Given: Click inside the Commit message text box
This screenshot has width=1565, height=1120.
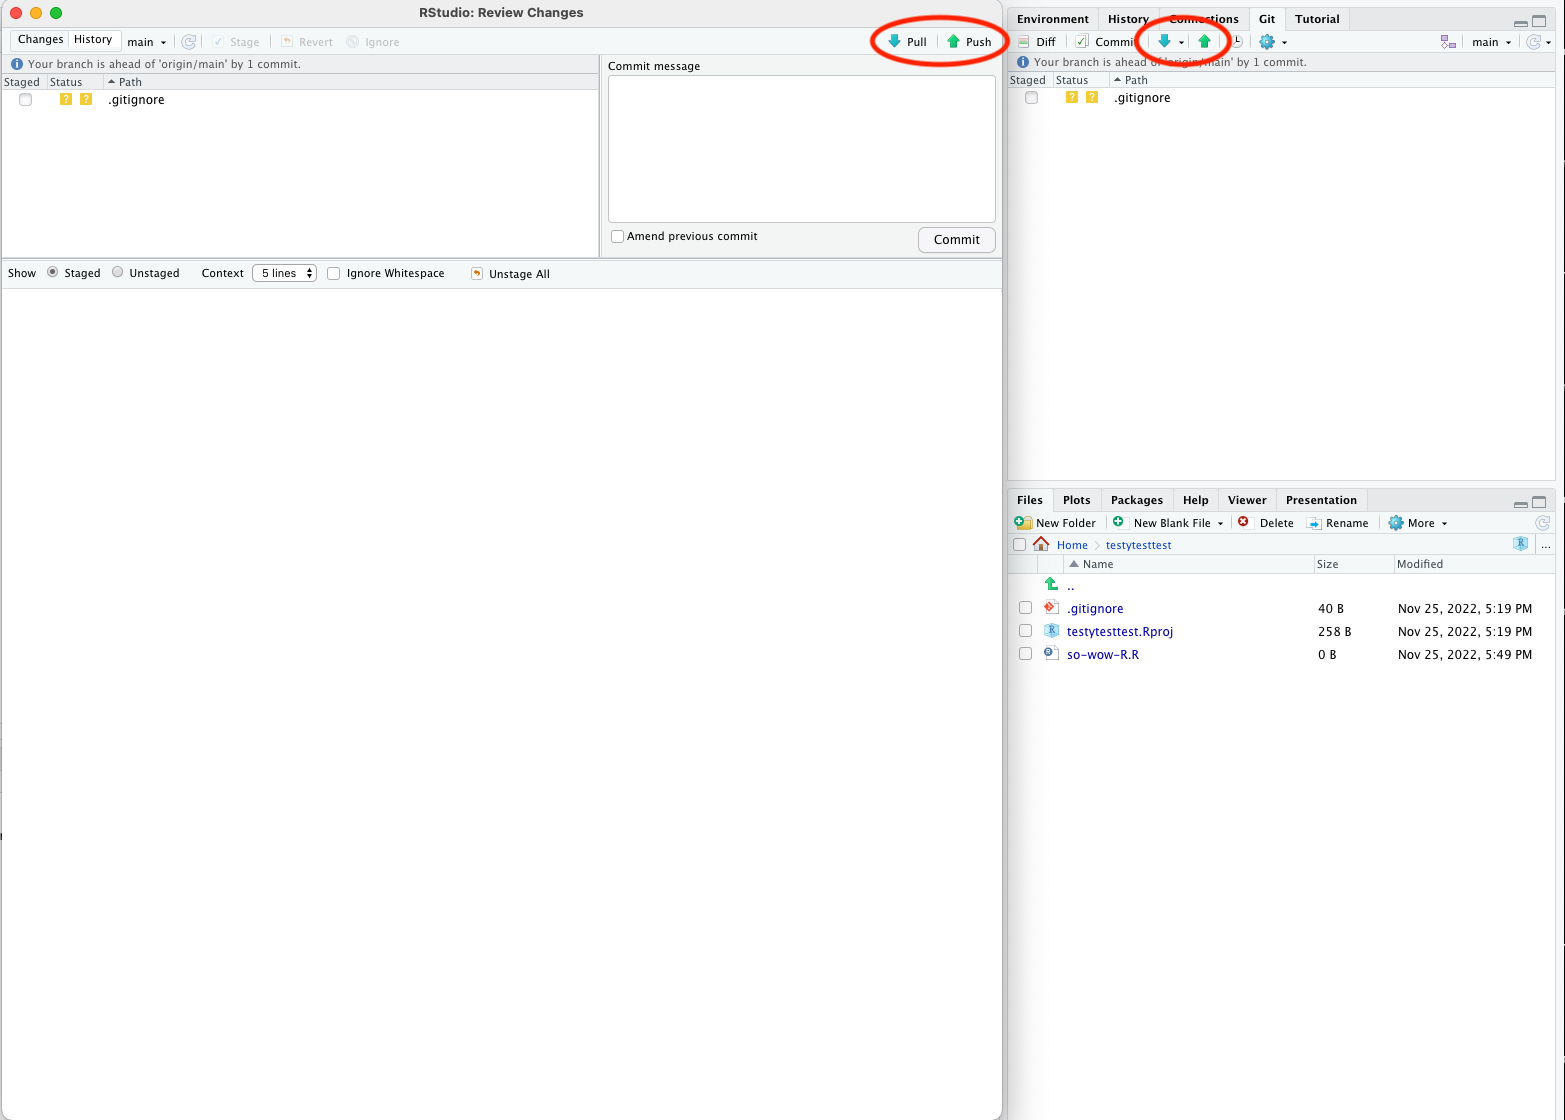Looking at the screenshot, I should pyautogui.click(x=801, y=149).
